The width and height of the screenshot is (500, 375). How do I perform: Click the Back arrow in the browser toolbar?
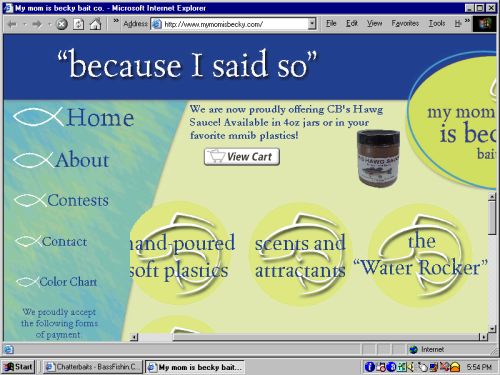pyautogui.click(x=12, y=24)
